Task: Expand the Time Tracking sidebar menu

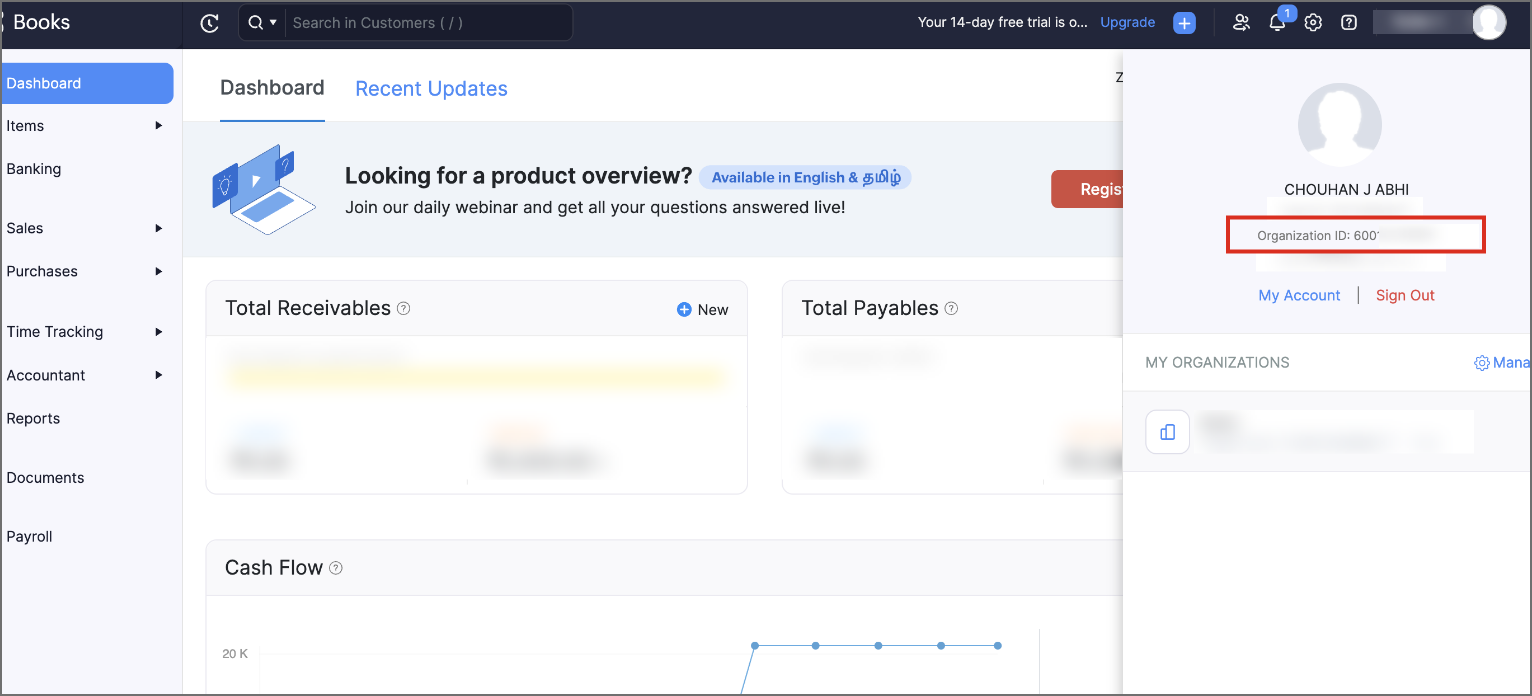Action: click(158, 332)
